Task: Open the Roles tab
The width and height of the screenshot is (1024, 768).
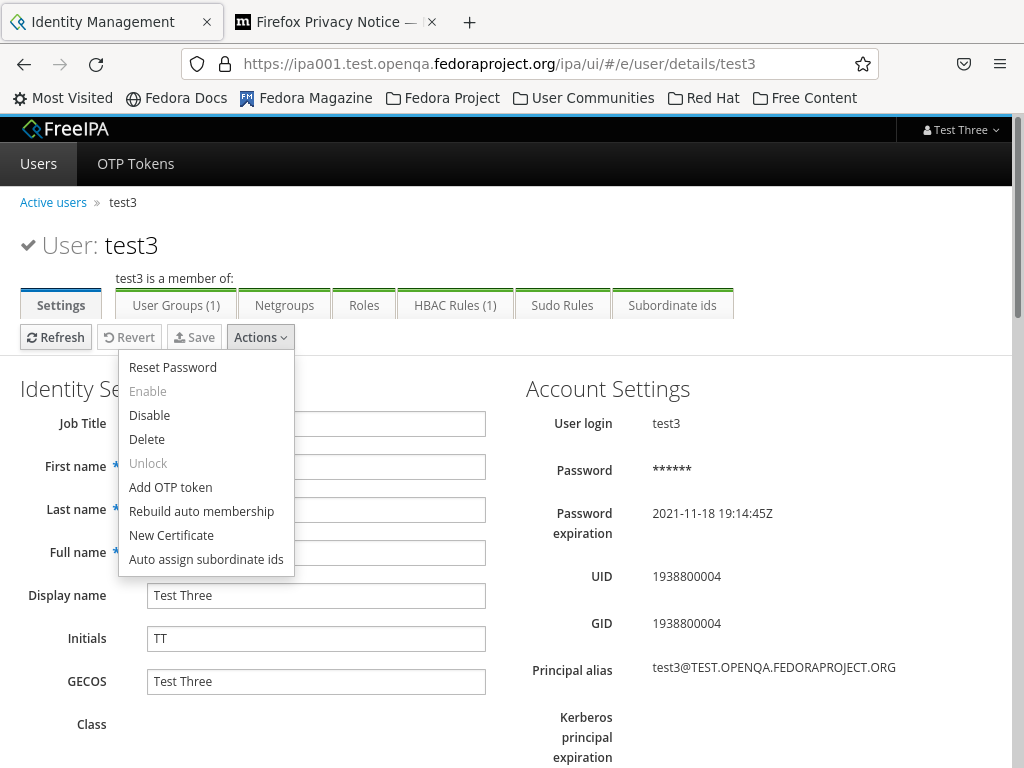Action: pyautogui.click(x=364, y=305)
